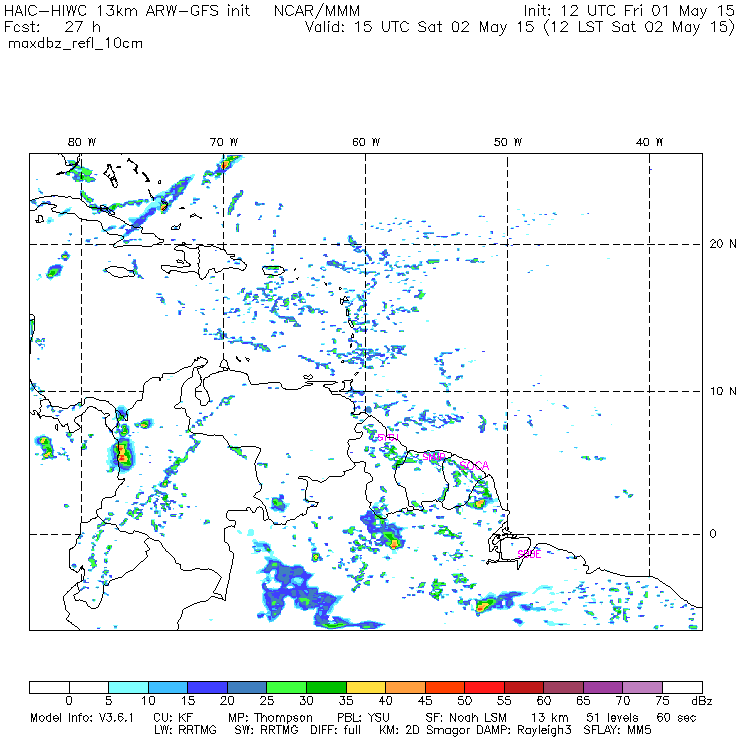Click the '20' tick label on the color bar

pos(227,701)
